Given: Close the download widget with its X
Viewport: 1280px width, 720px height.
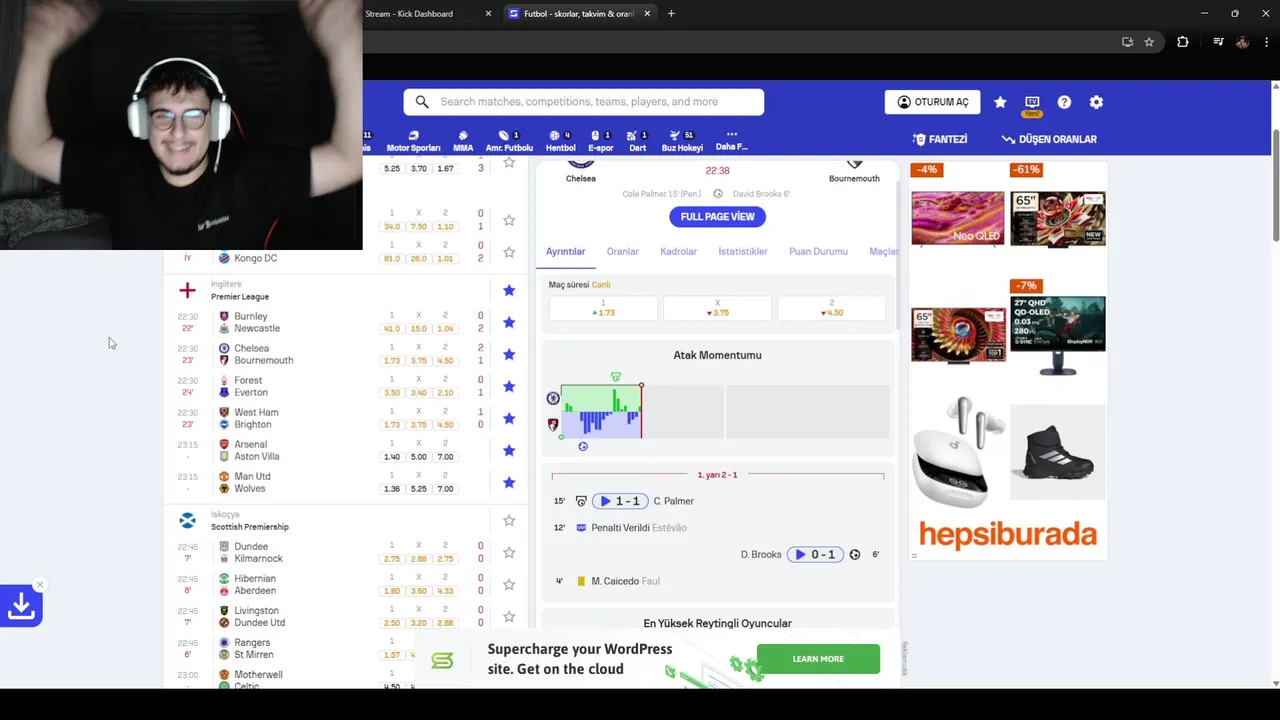Looking at the screenshot, I should (40, 585).
